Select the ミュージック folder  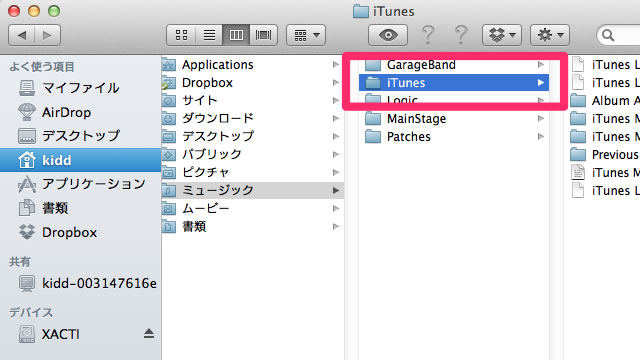(x=253, y=190)
